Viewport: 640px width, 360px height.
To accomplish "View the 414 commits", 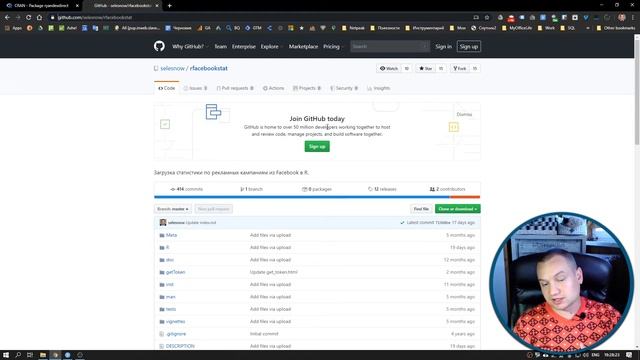I will [187, 189].
